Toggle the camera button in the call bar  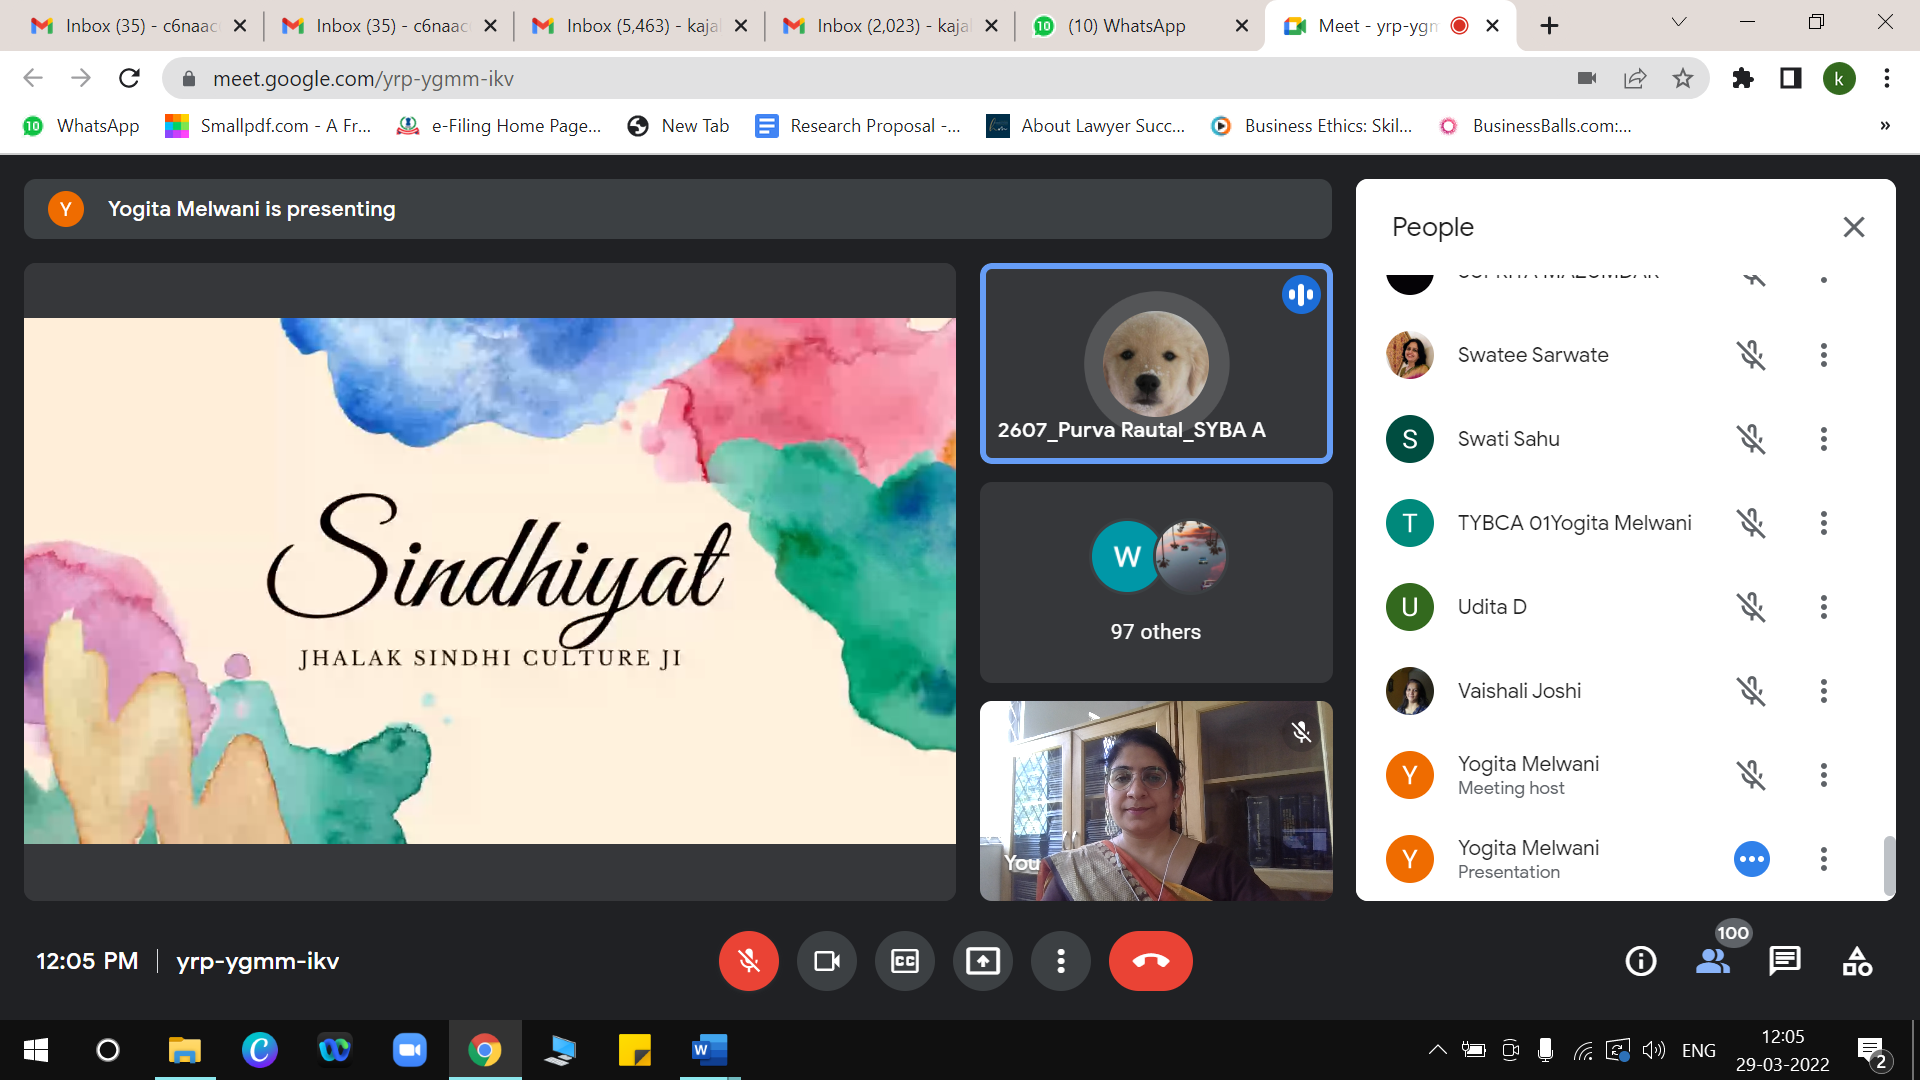click(826, 961)
